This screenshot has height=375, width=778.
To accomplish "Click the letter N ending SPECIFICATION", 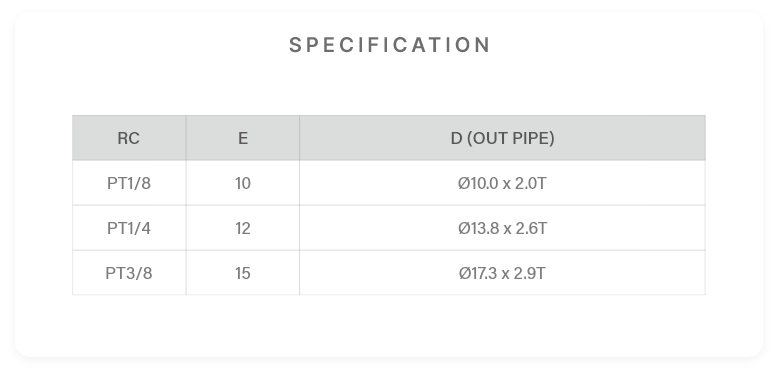I will [483, 45].
